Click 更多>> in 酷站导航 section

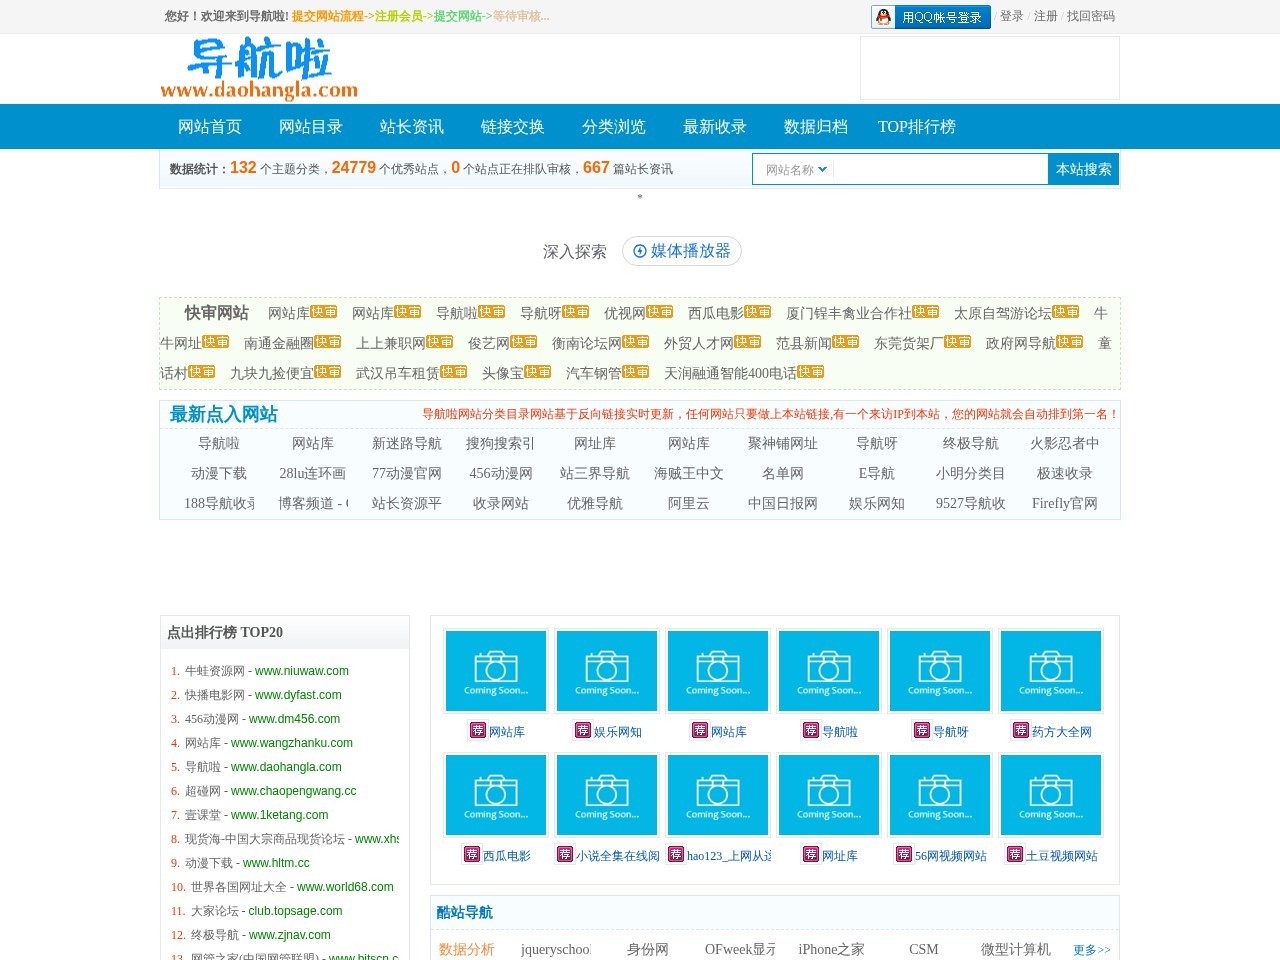point(1091,950)
